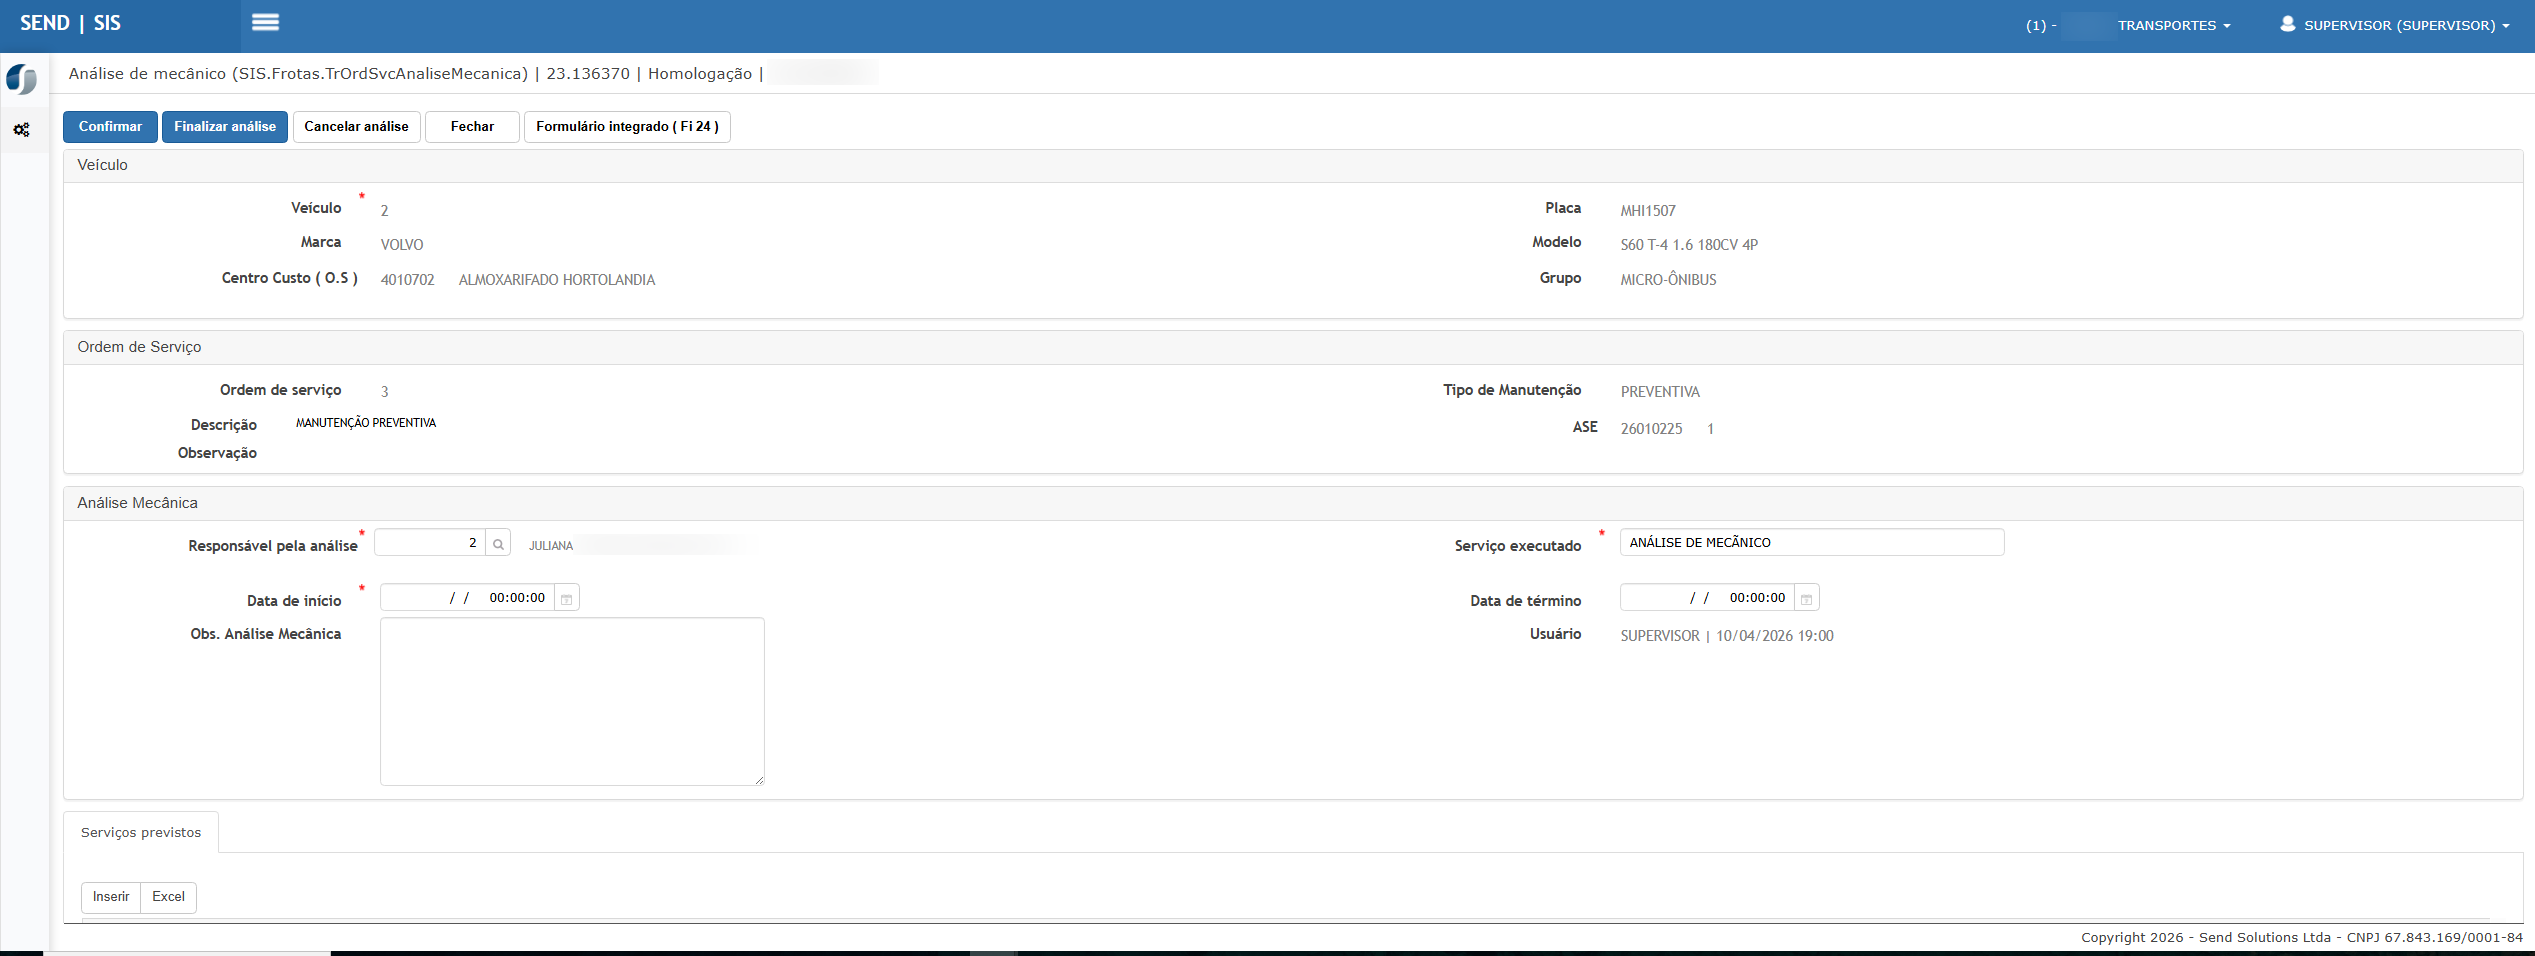Click the Serviço executado input field

1811,543
